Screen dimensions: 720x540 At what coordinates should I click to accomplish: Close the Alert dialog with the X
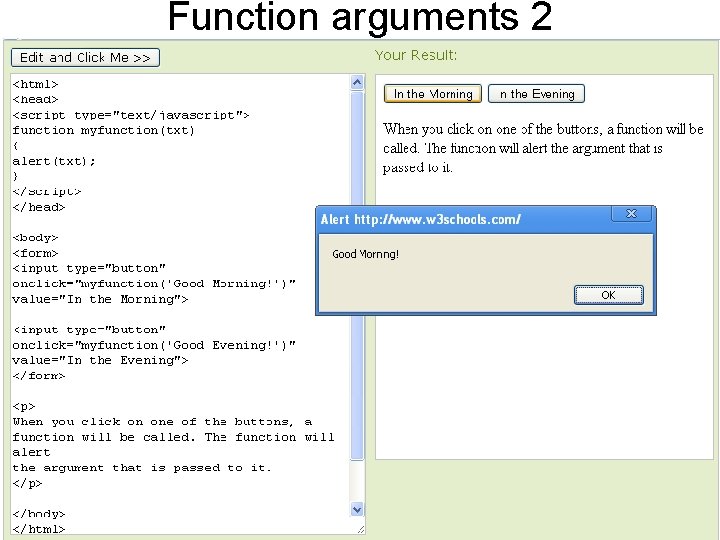coord(631,214)
